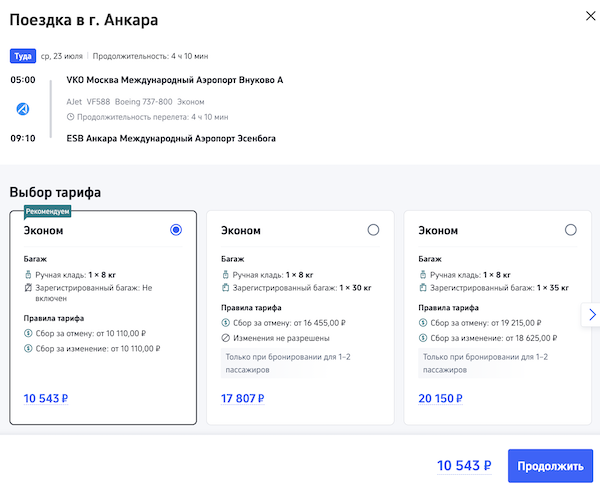Click hand luggage icon in first fare
This screenshot has height=486, width=600.
coord(28,273)
